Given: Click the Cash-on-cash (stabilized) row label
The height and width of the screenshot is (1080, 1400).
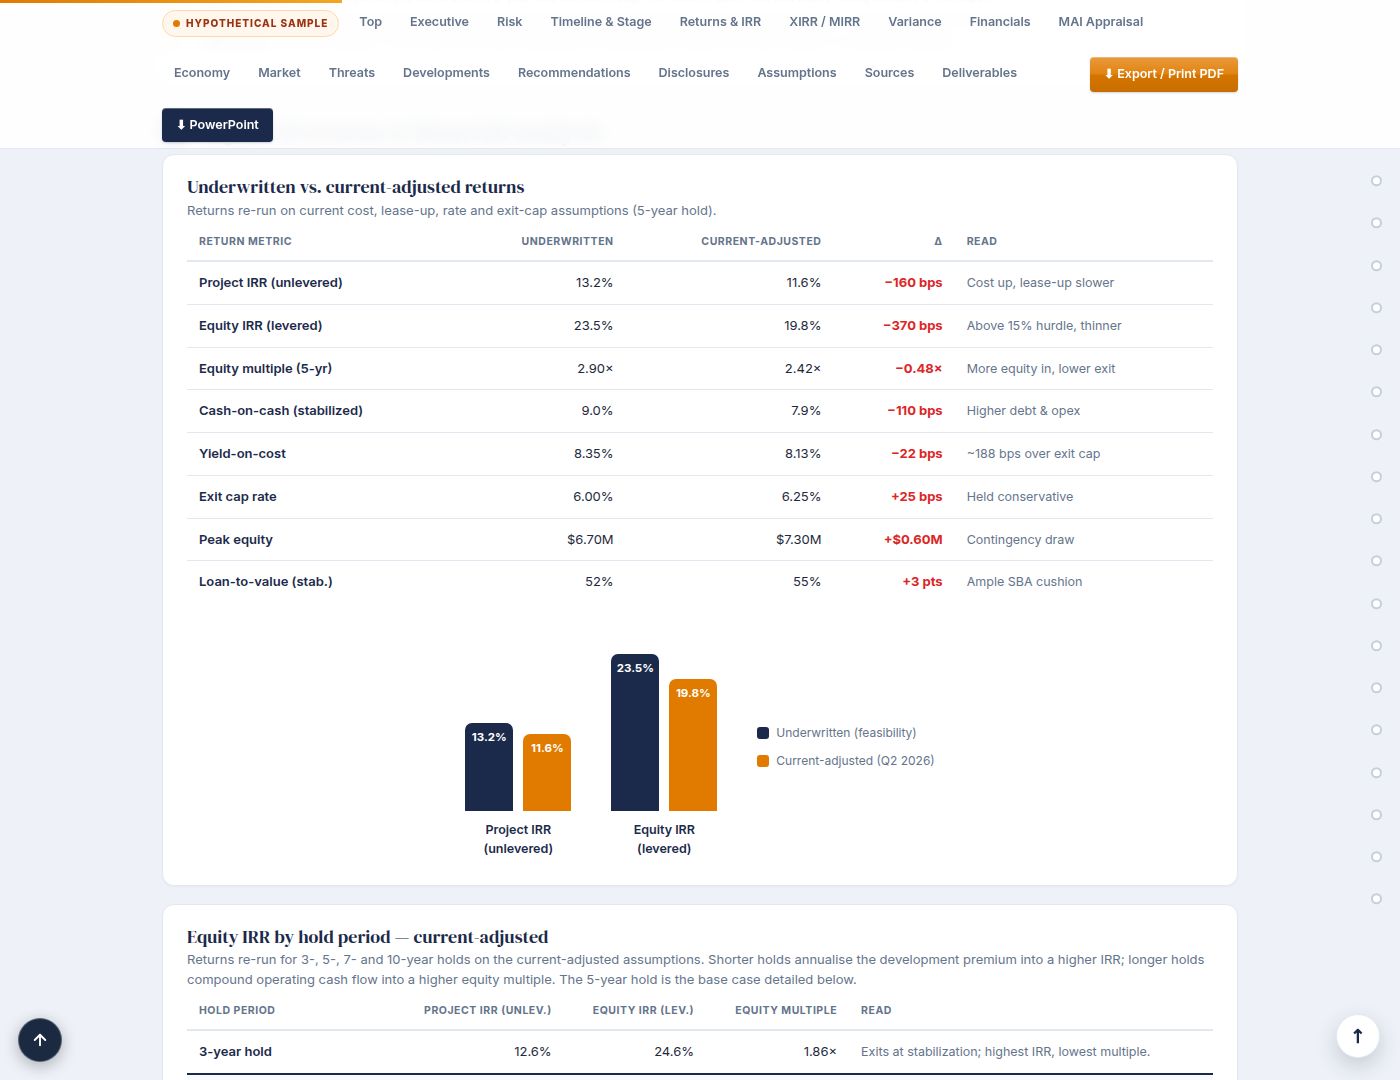Looking at the screenshot, I should click(x=281, y=411).
